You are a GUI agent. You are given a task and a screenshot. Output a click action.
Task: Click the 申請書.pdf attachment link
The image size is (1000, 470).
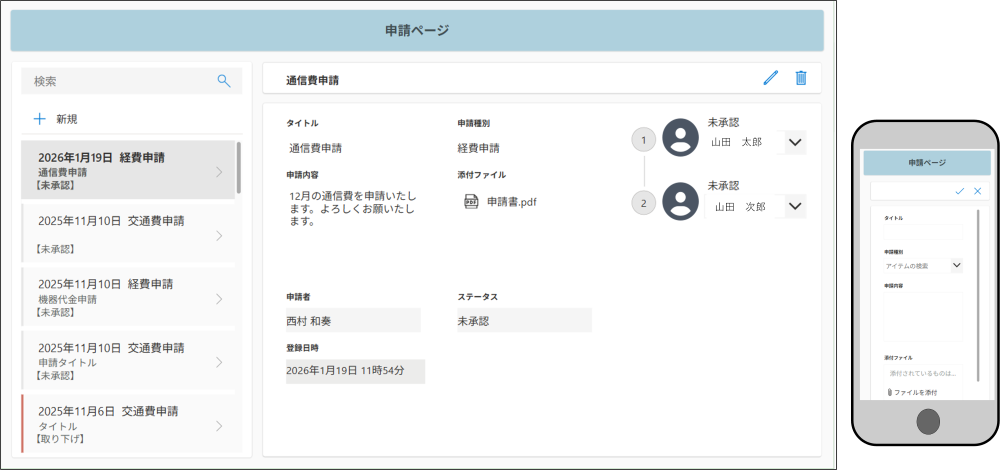point(511,202)
